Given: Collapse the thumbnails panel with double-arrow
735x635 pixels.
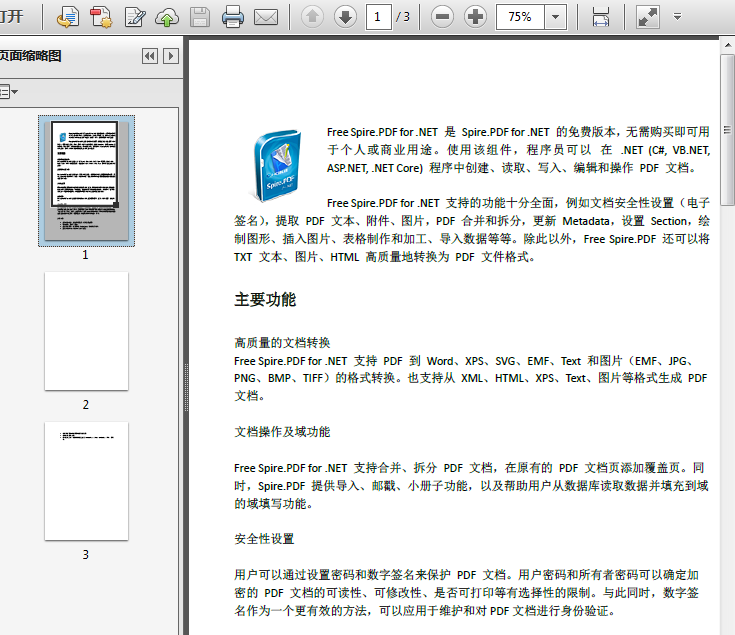Looking at the screenshot, I should pos(150,56).
